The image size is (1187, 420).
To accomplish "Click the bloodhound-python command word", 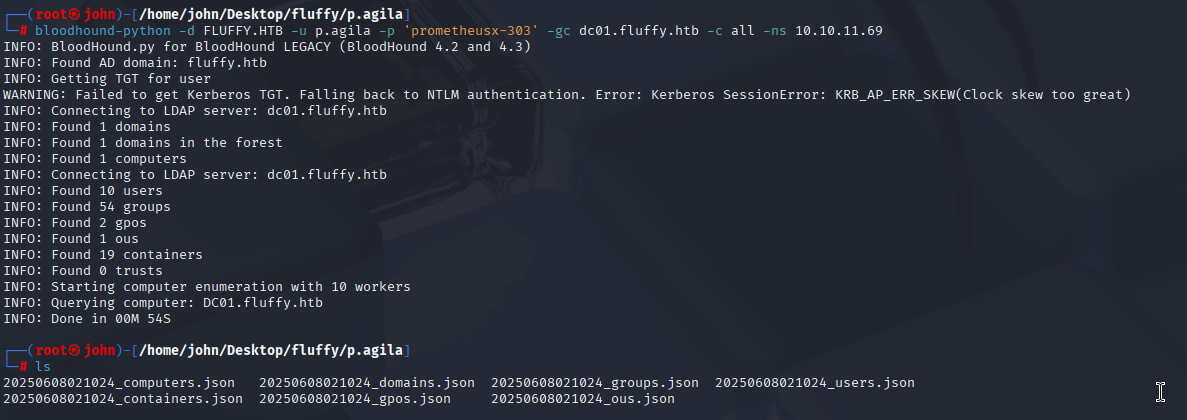I will coord(102,30).
